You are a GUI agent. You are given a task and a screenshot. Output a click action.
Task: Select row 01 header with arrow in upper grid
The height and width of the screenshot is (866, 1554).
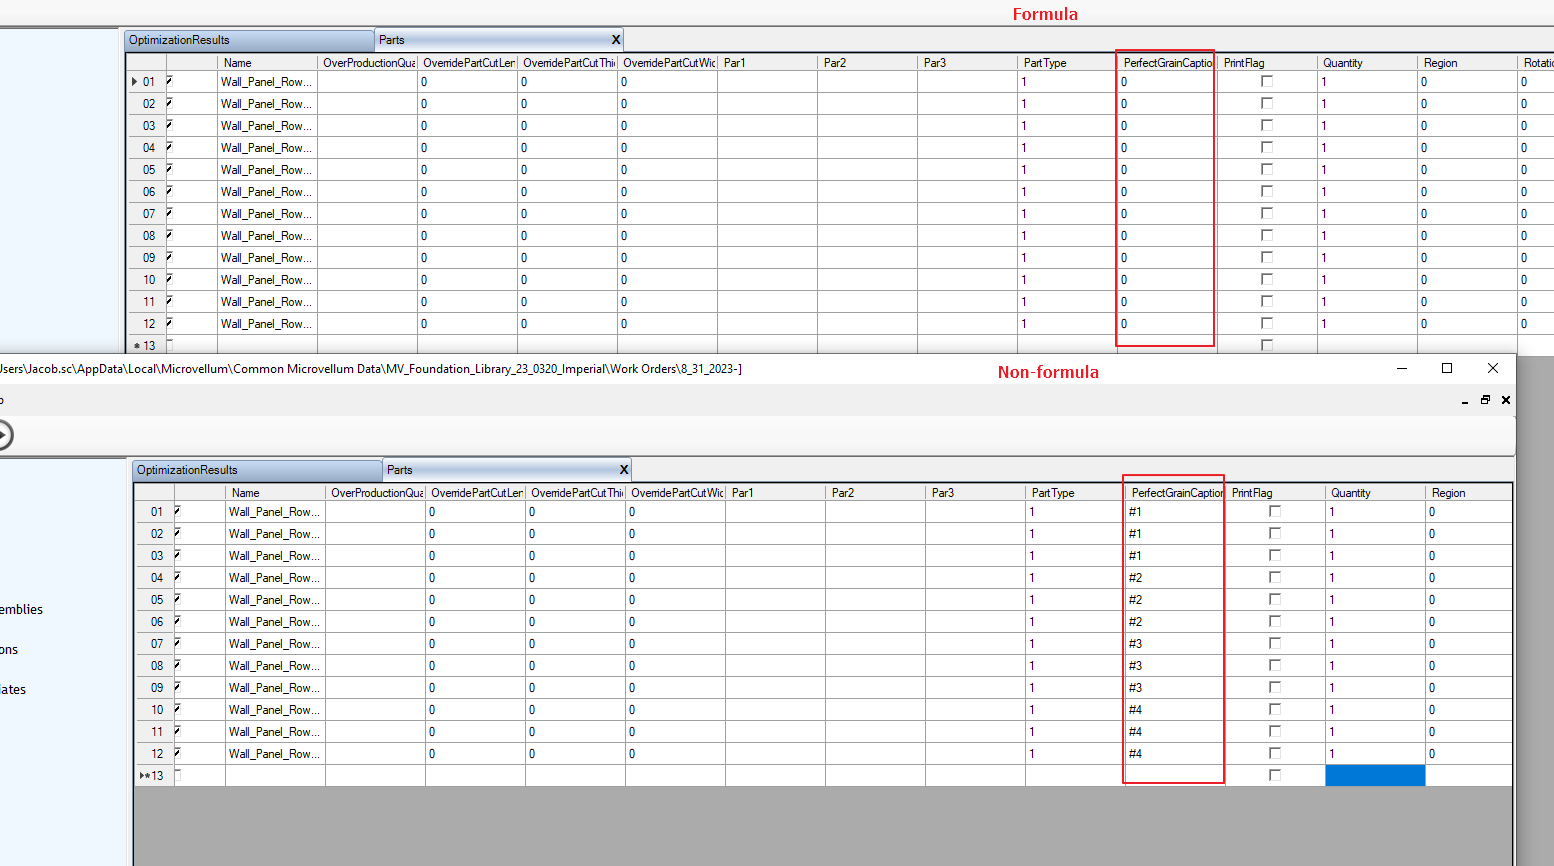pos(146,82)
